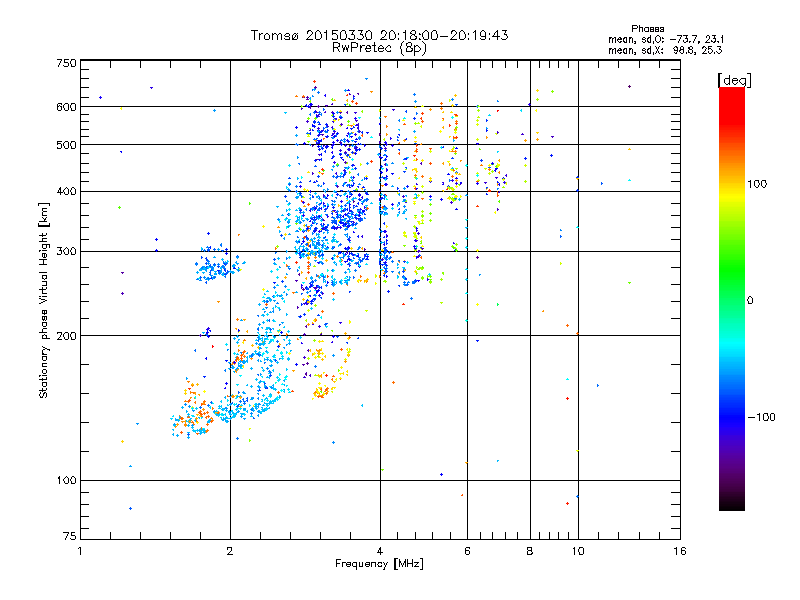Select the 'mean, sd,X: 98.8, 25.3' line
Viewport: 800px width, 600px height.
pyautogui.click(x=665, y=51)
